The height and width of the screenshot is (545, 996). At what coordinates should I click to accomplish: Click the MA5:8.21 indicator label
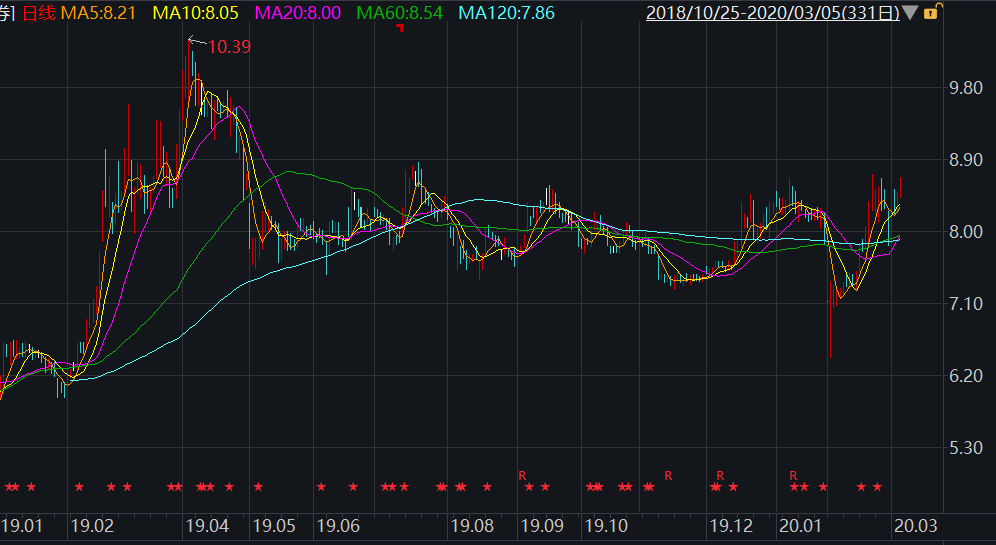101,13
